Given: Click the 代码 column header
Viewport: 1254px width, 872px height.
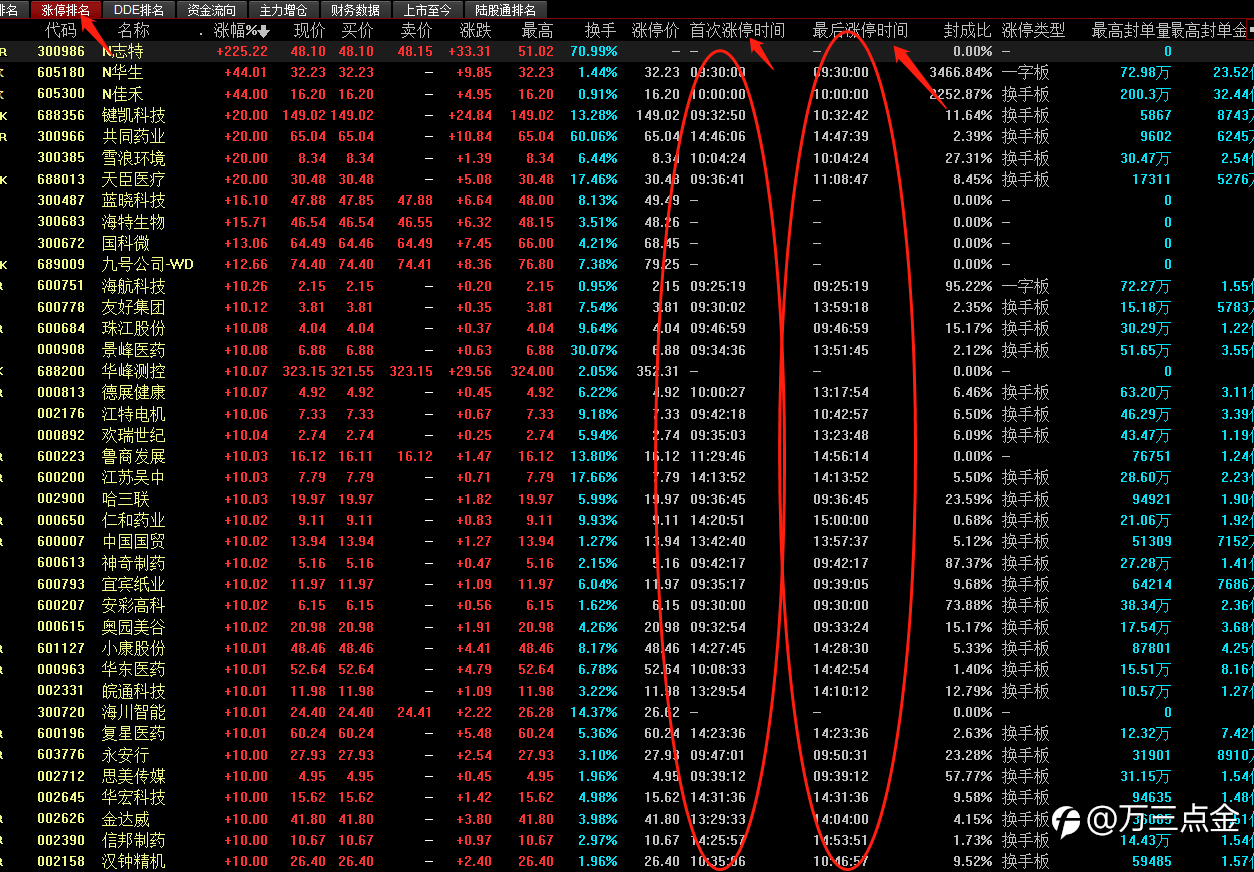Looking at the screenshot, I should pyautogui.click(x=61, y=31).
